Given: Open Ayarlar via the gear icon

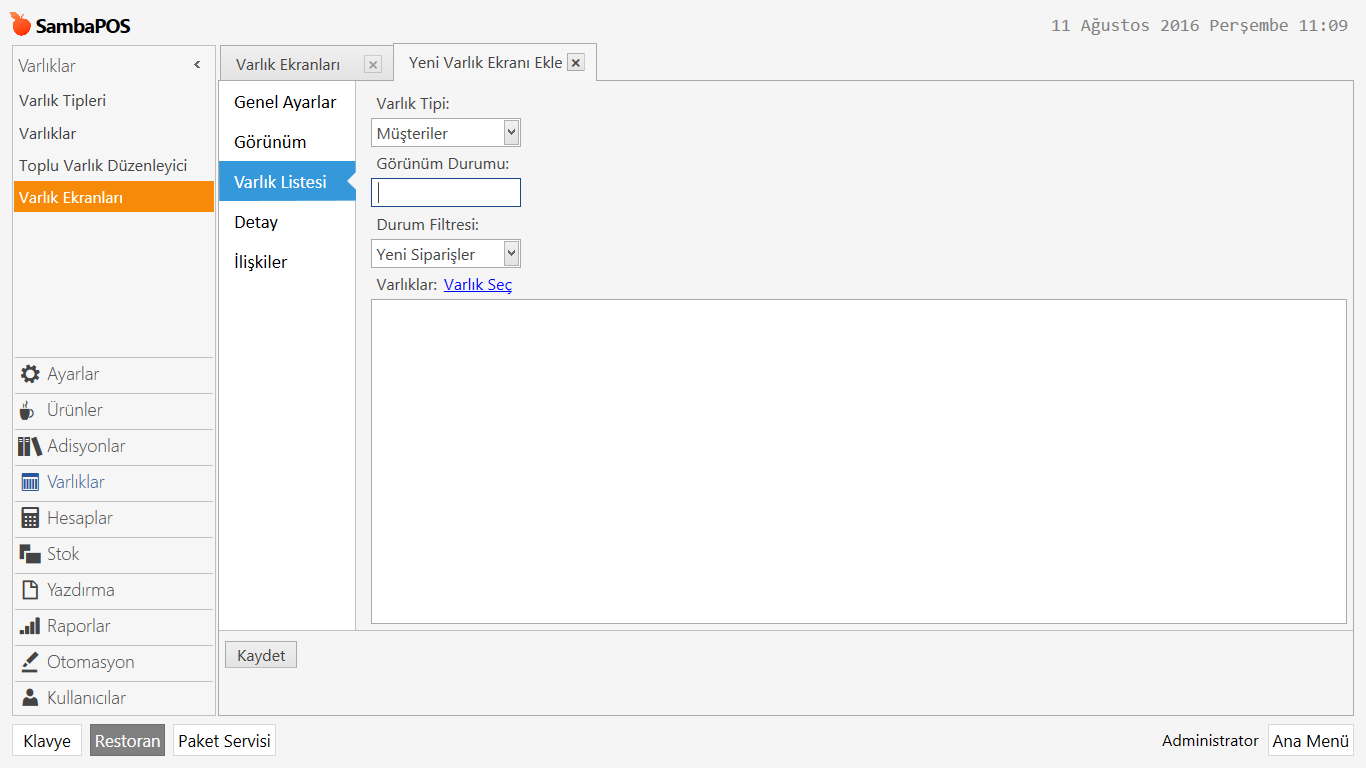Looking at the screenshot, I should click(30, 374).
